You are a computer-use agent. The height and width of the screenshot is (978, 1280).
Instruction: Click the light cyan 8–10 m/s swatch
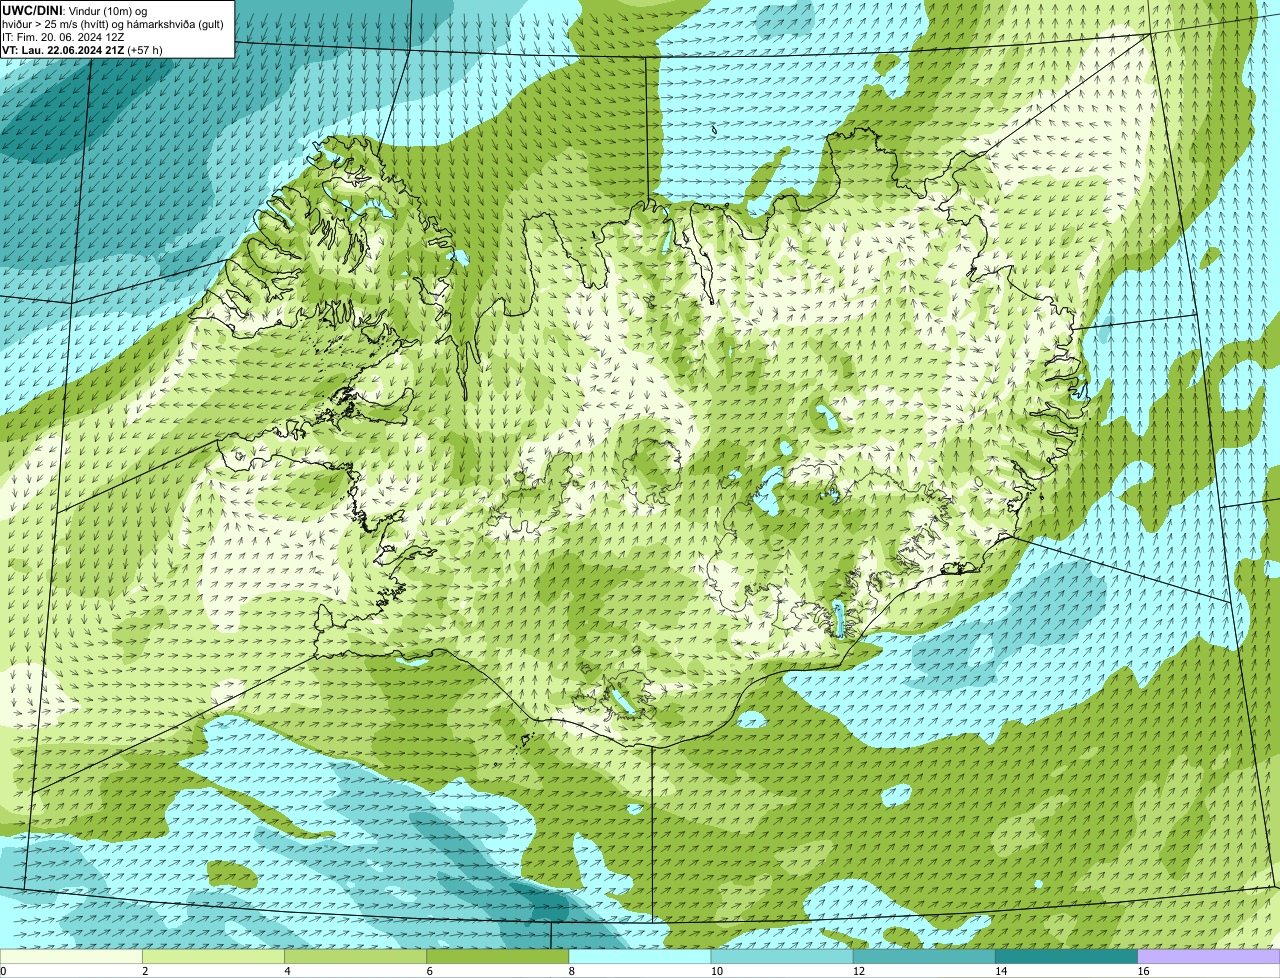640,957
